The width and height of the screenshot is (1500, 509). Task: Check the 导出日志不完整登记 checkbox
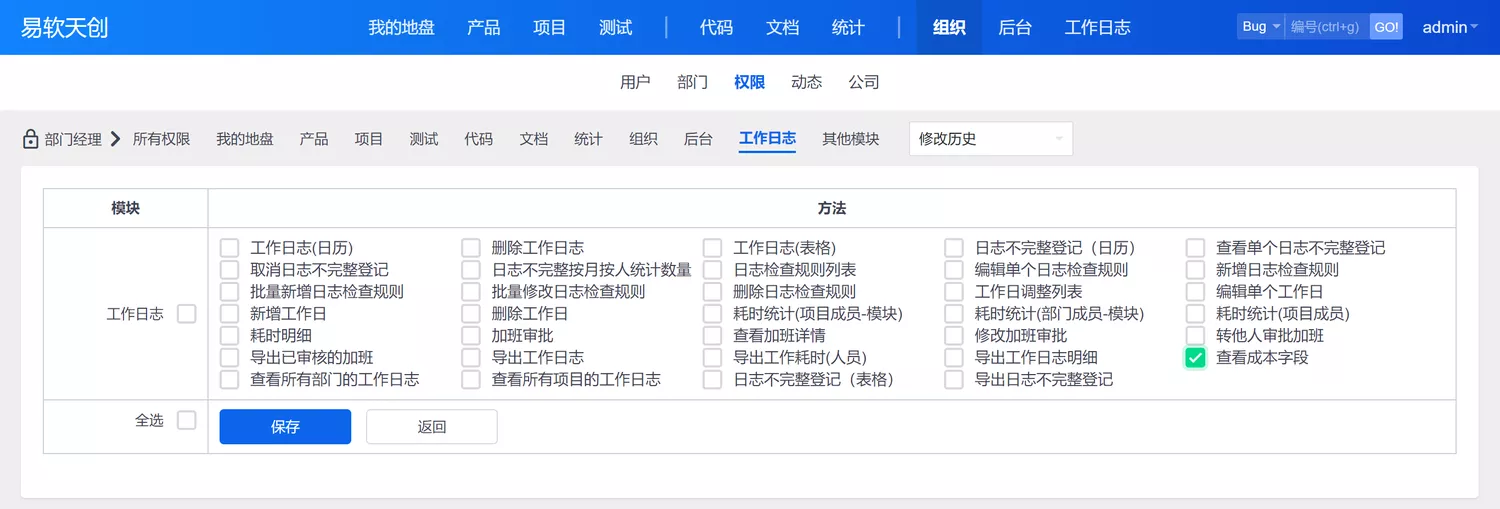954,380
